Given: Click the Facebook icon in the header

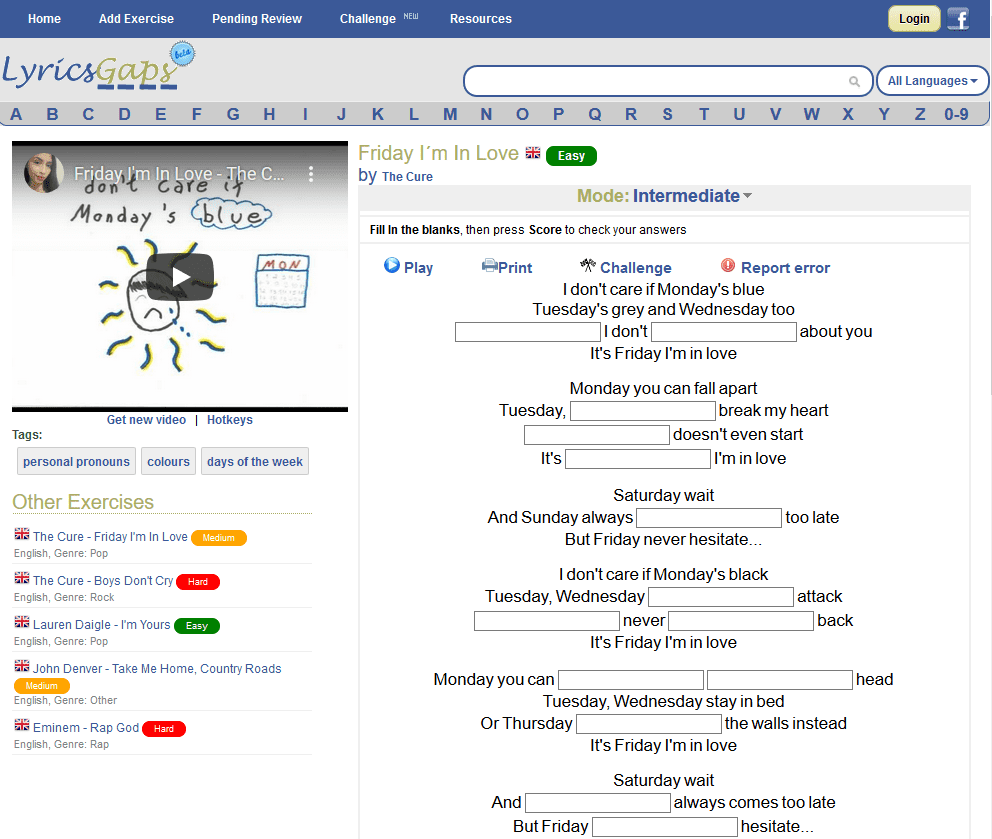Looking at the screenshot, I should (958, 19).
